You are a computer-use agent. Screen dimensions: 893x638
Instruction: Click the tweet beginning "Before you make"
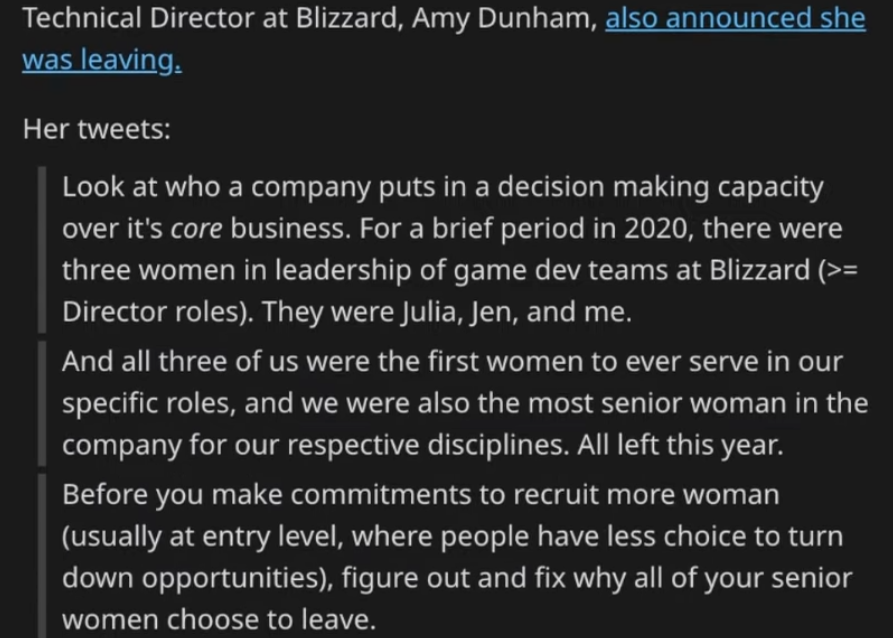[457, 557]
